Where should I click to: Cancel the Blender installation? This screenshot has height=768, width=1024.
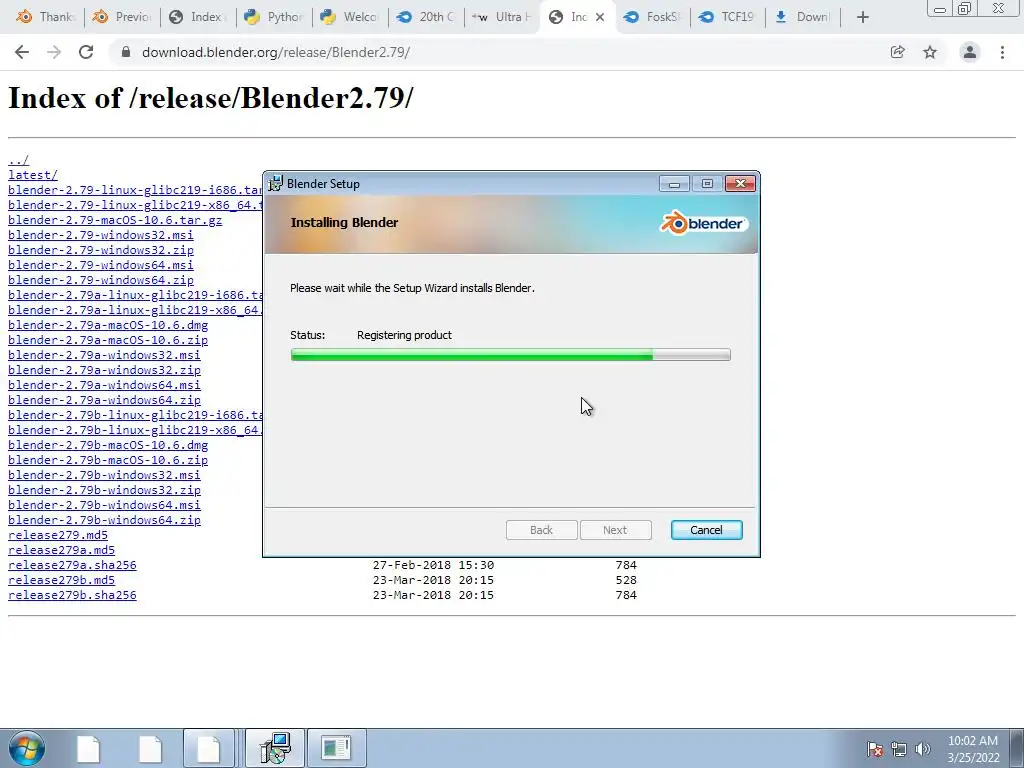click(x=707, y=530)
